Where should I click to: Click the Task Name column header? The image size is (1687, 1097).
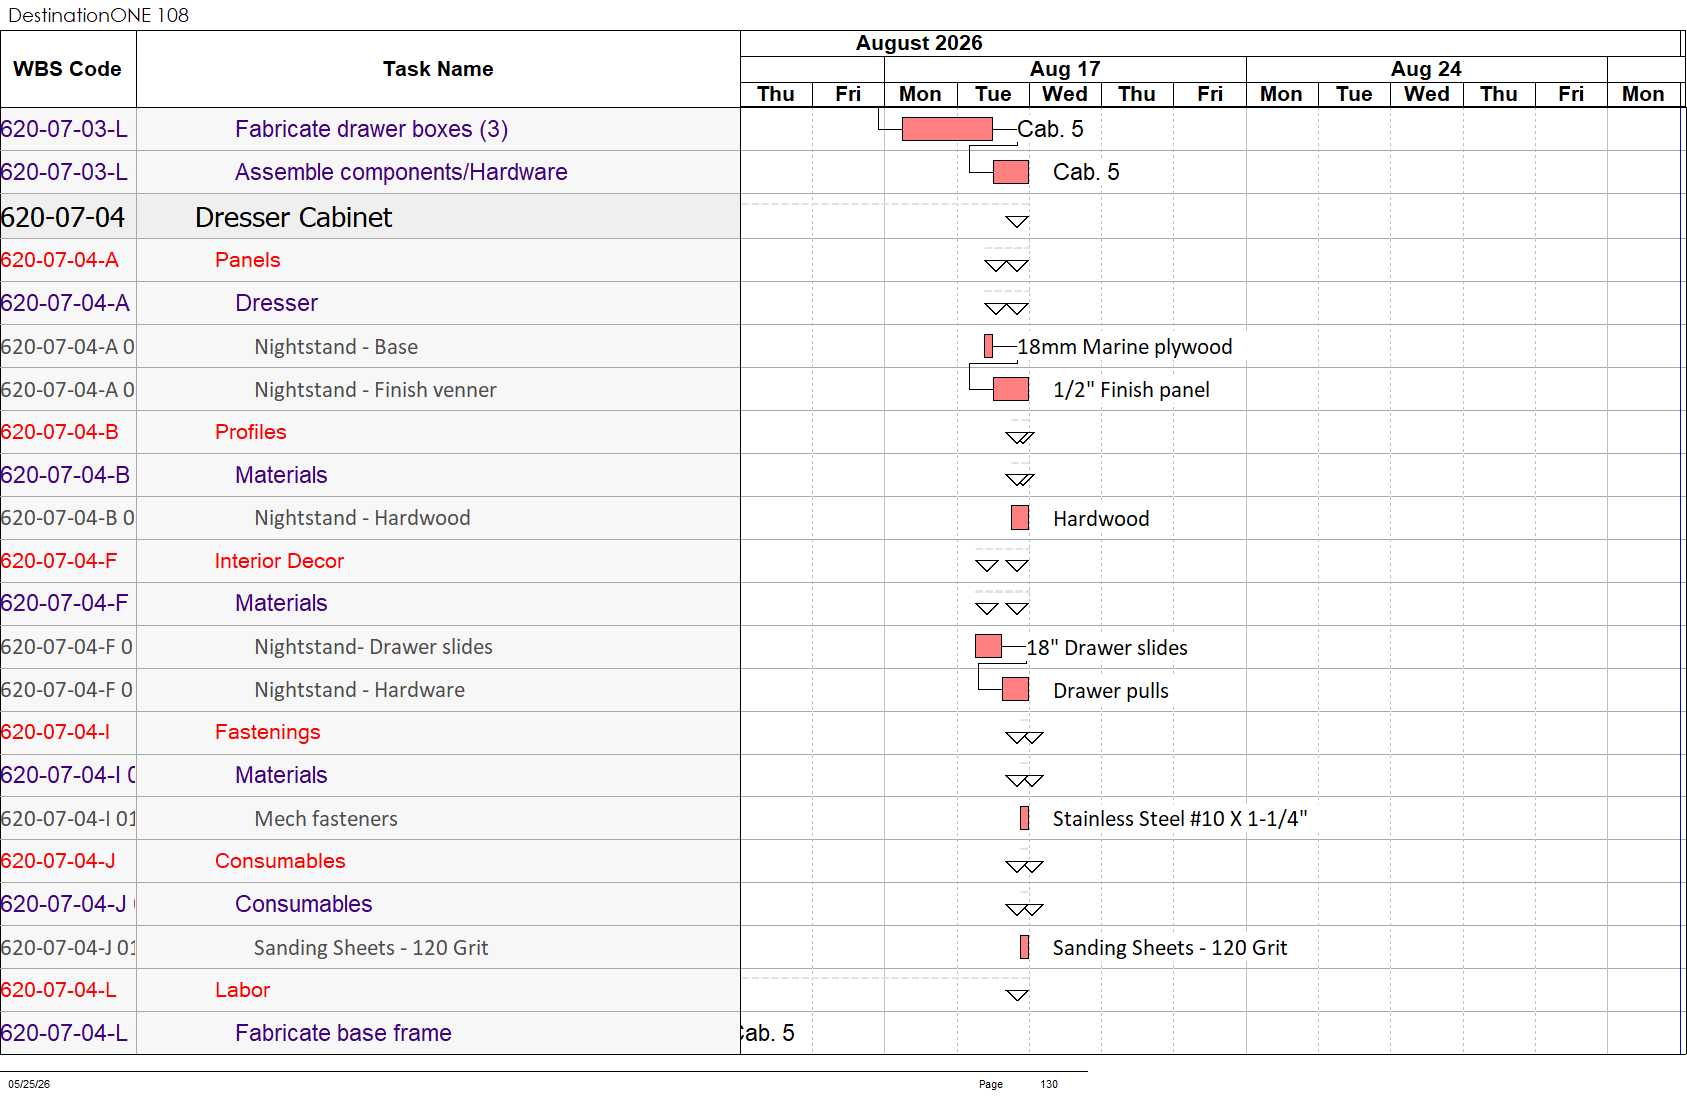(x=438, y=69)
